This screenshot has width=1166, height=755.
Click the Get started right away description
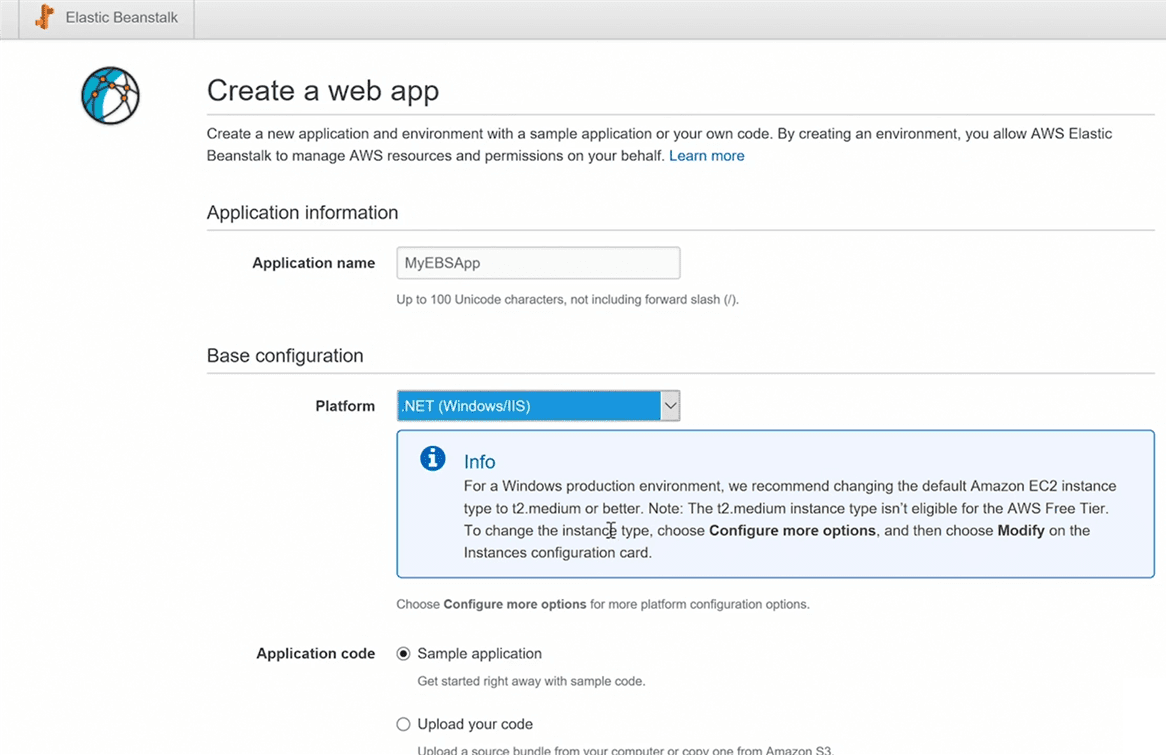pyautogui.click(x=531, y=682)
